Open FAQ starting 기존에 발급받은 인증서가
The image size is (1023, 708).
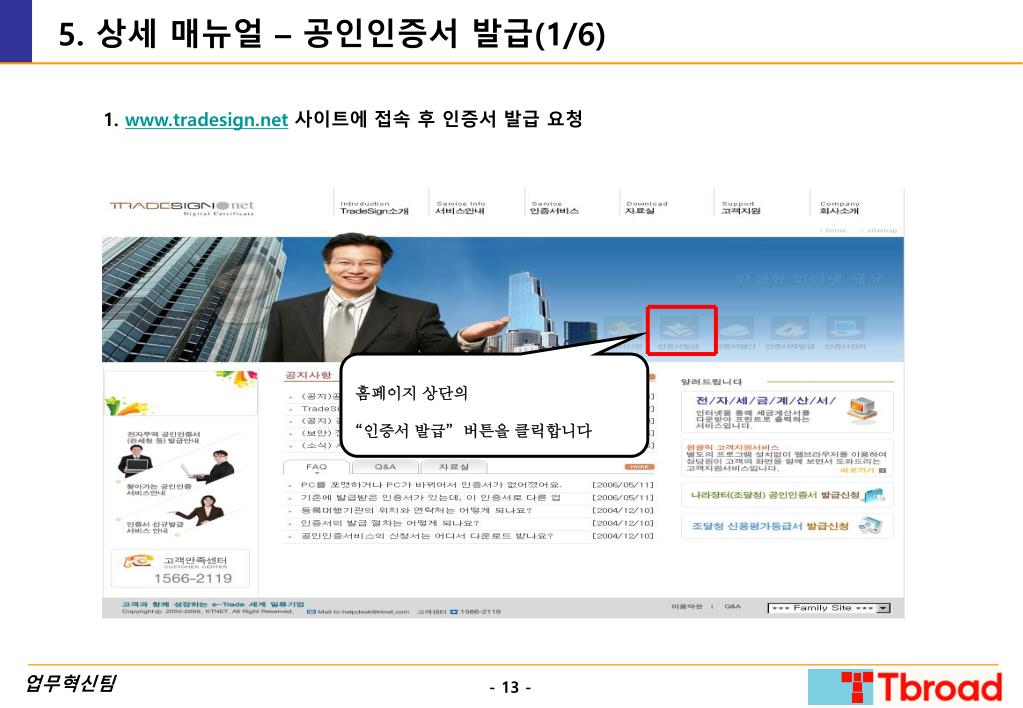[431, 497]
